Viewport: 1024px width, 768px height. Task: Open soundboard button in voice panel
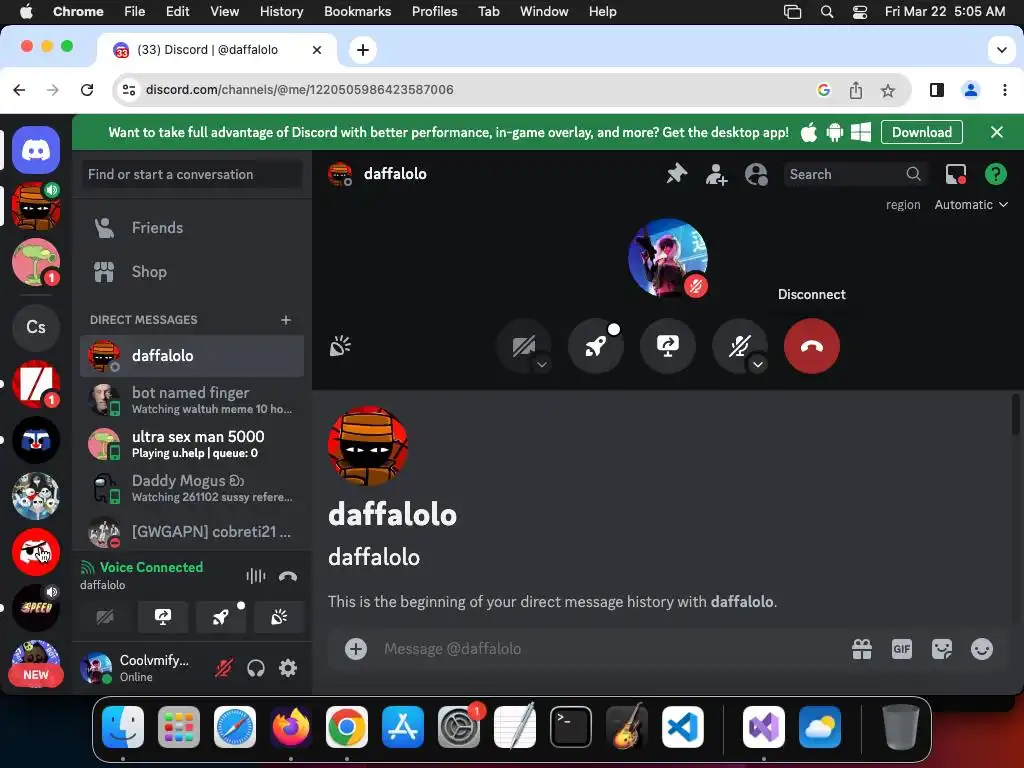[x=279, y=617]
